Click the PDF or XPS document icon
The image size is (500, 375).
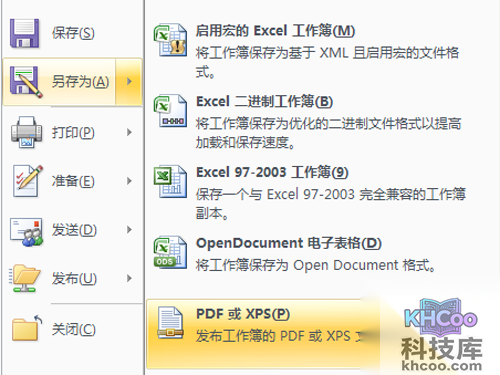[170, 323]
